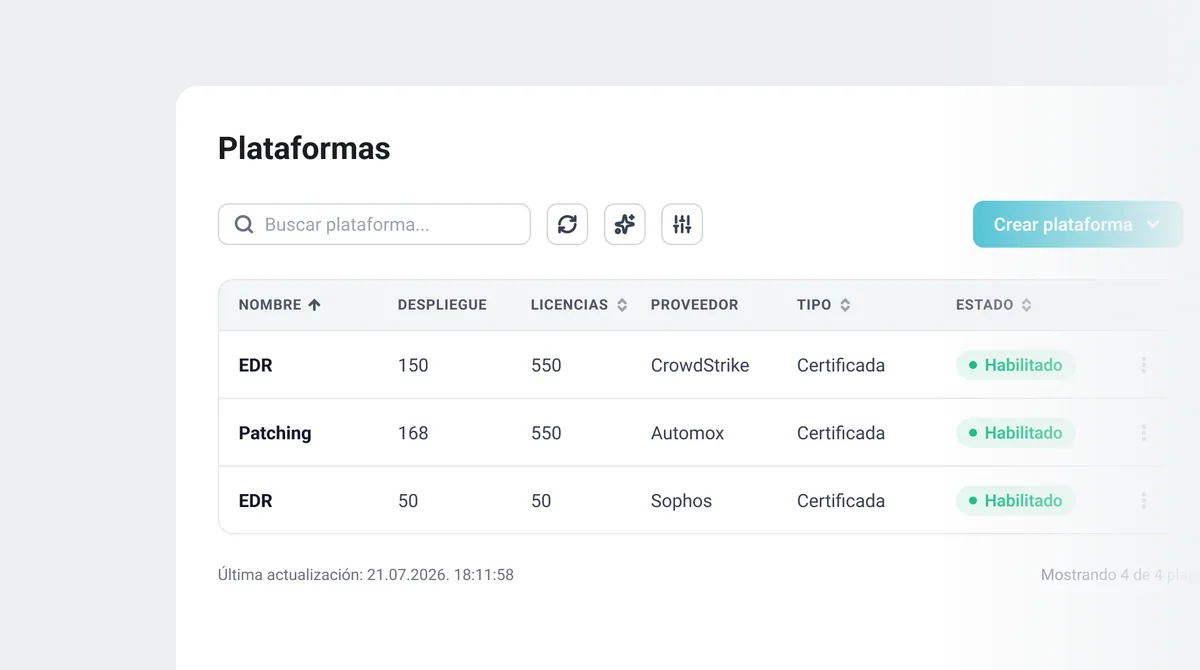Click licencias value 550 in Automox row
Viewport: 1200px width, 670px height.
pos(546,433)
